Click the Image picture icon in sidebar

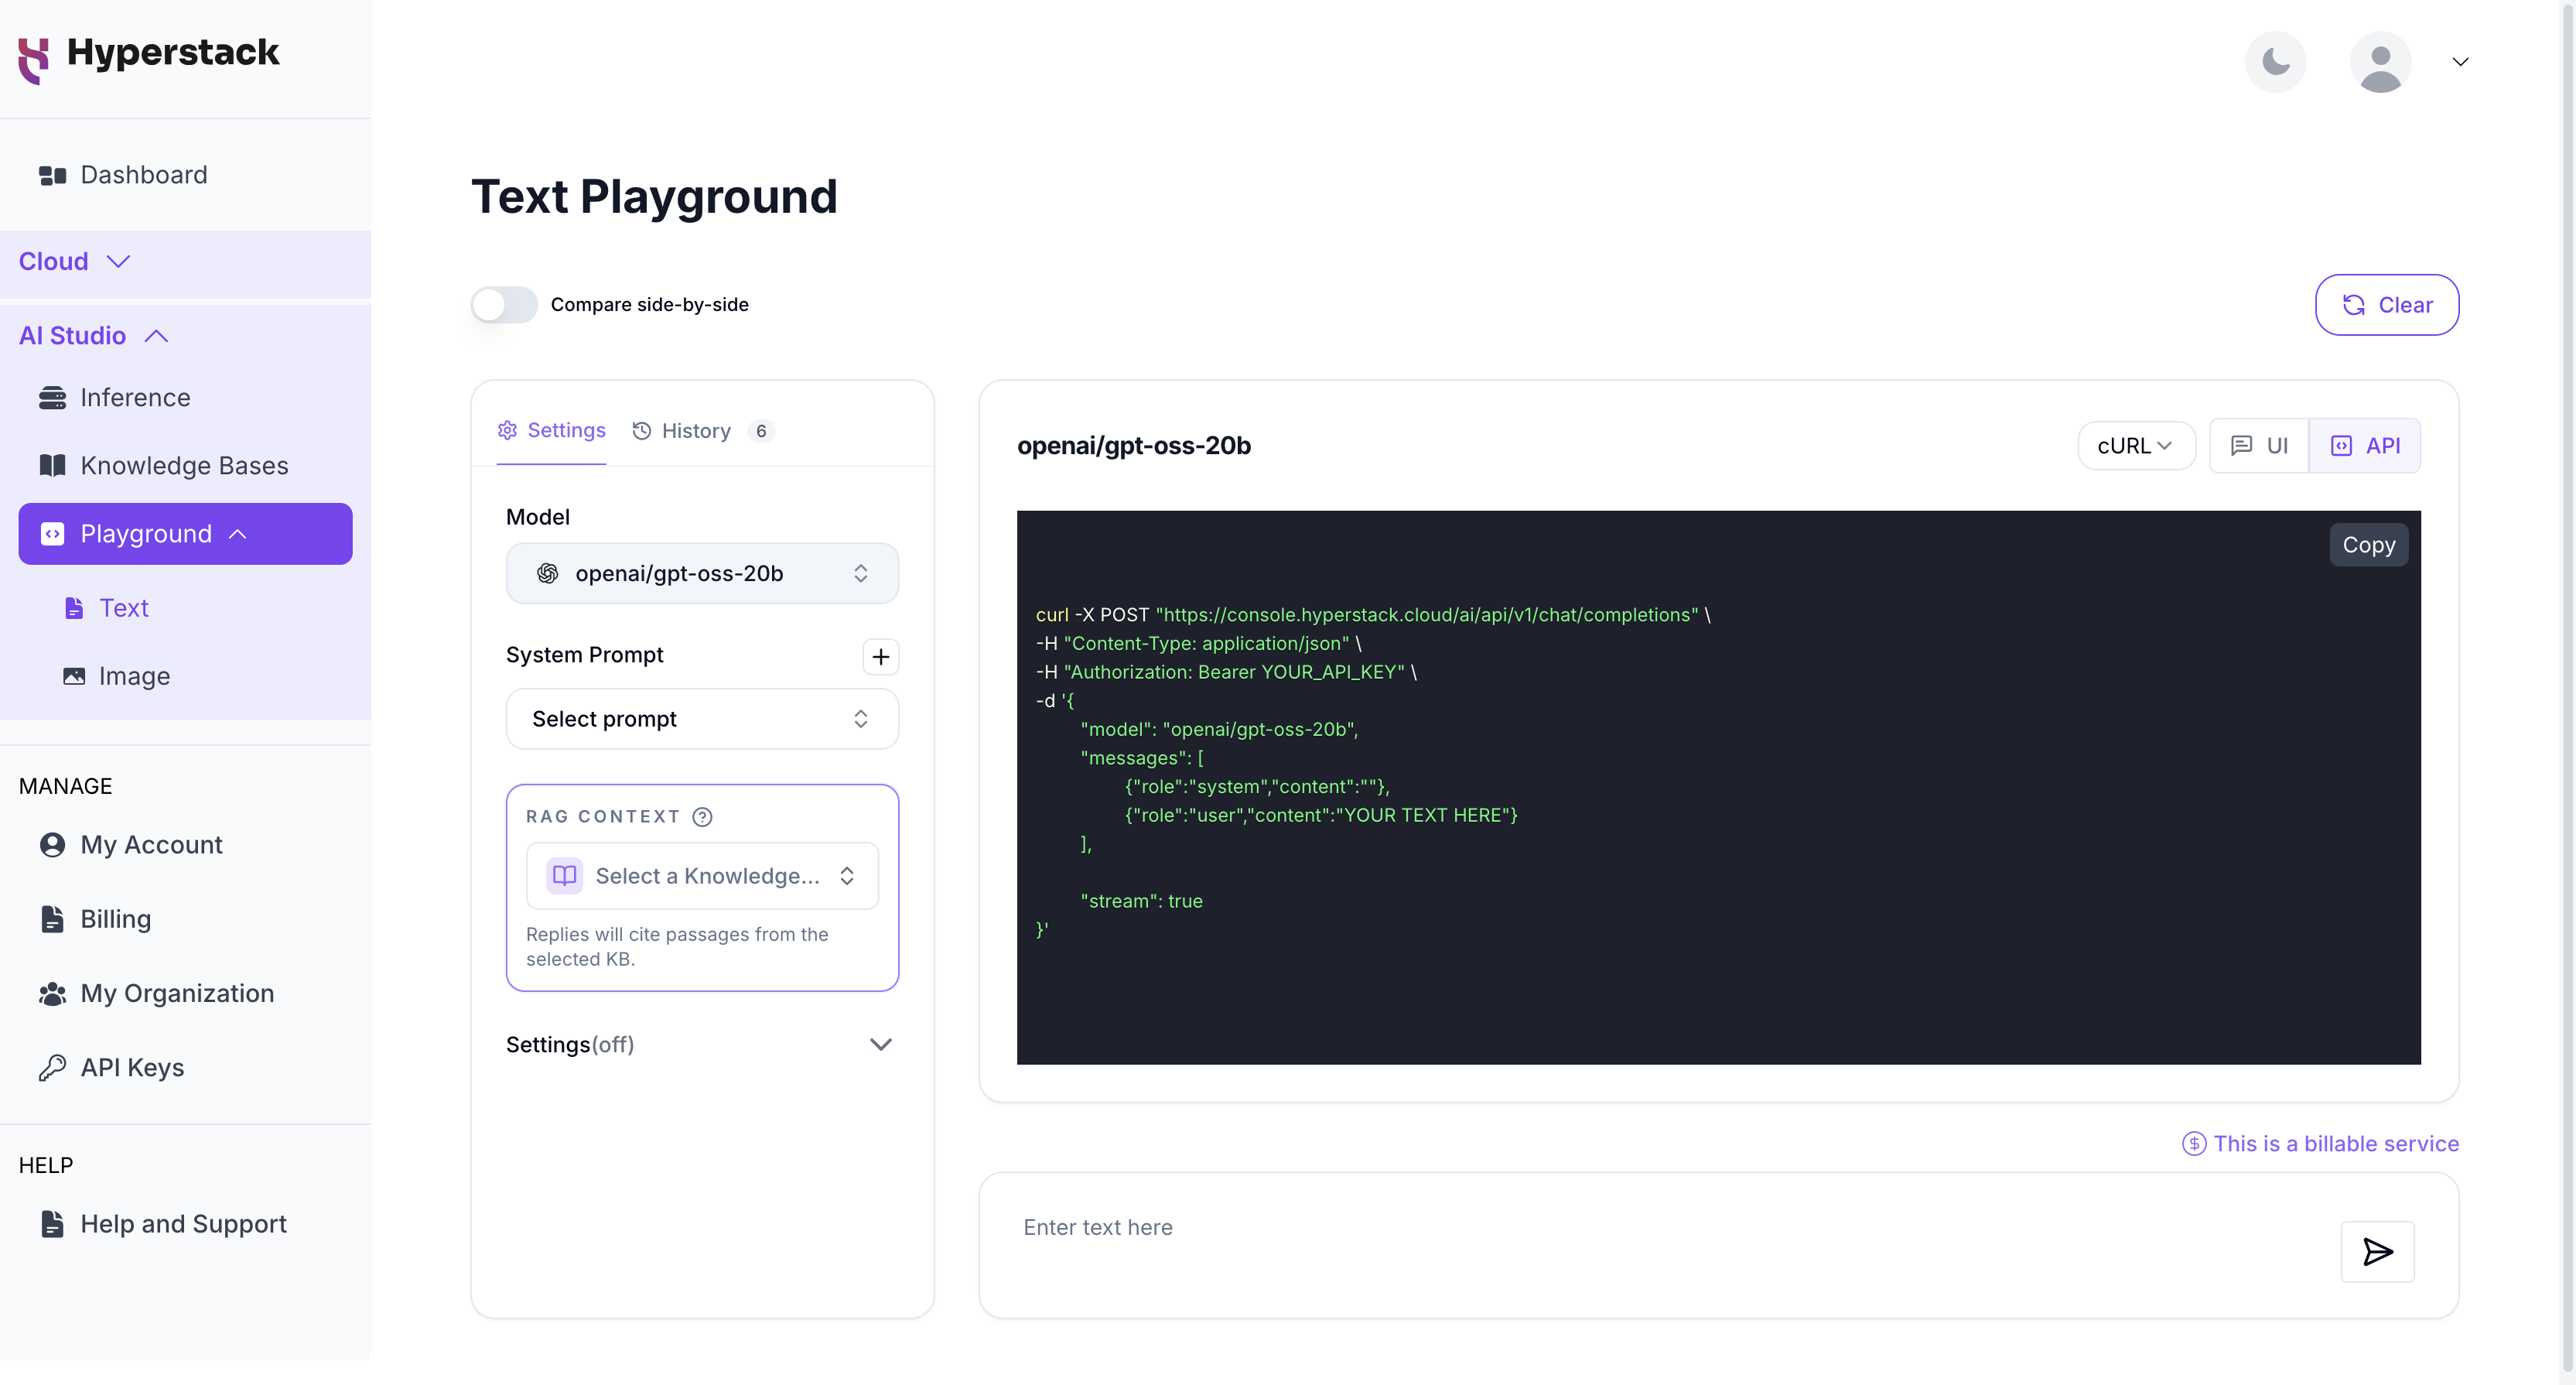[x=74, y=676]
